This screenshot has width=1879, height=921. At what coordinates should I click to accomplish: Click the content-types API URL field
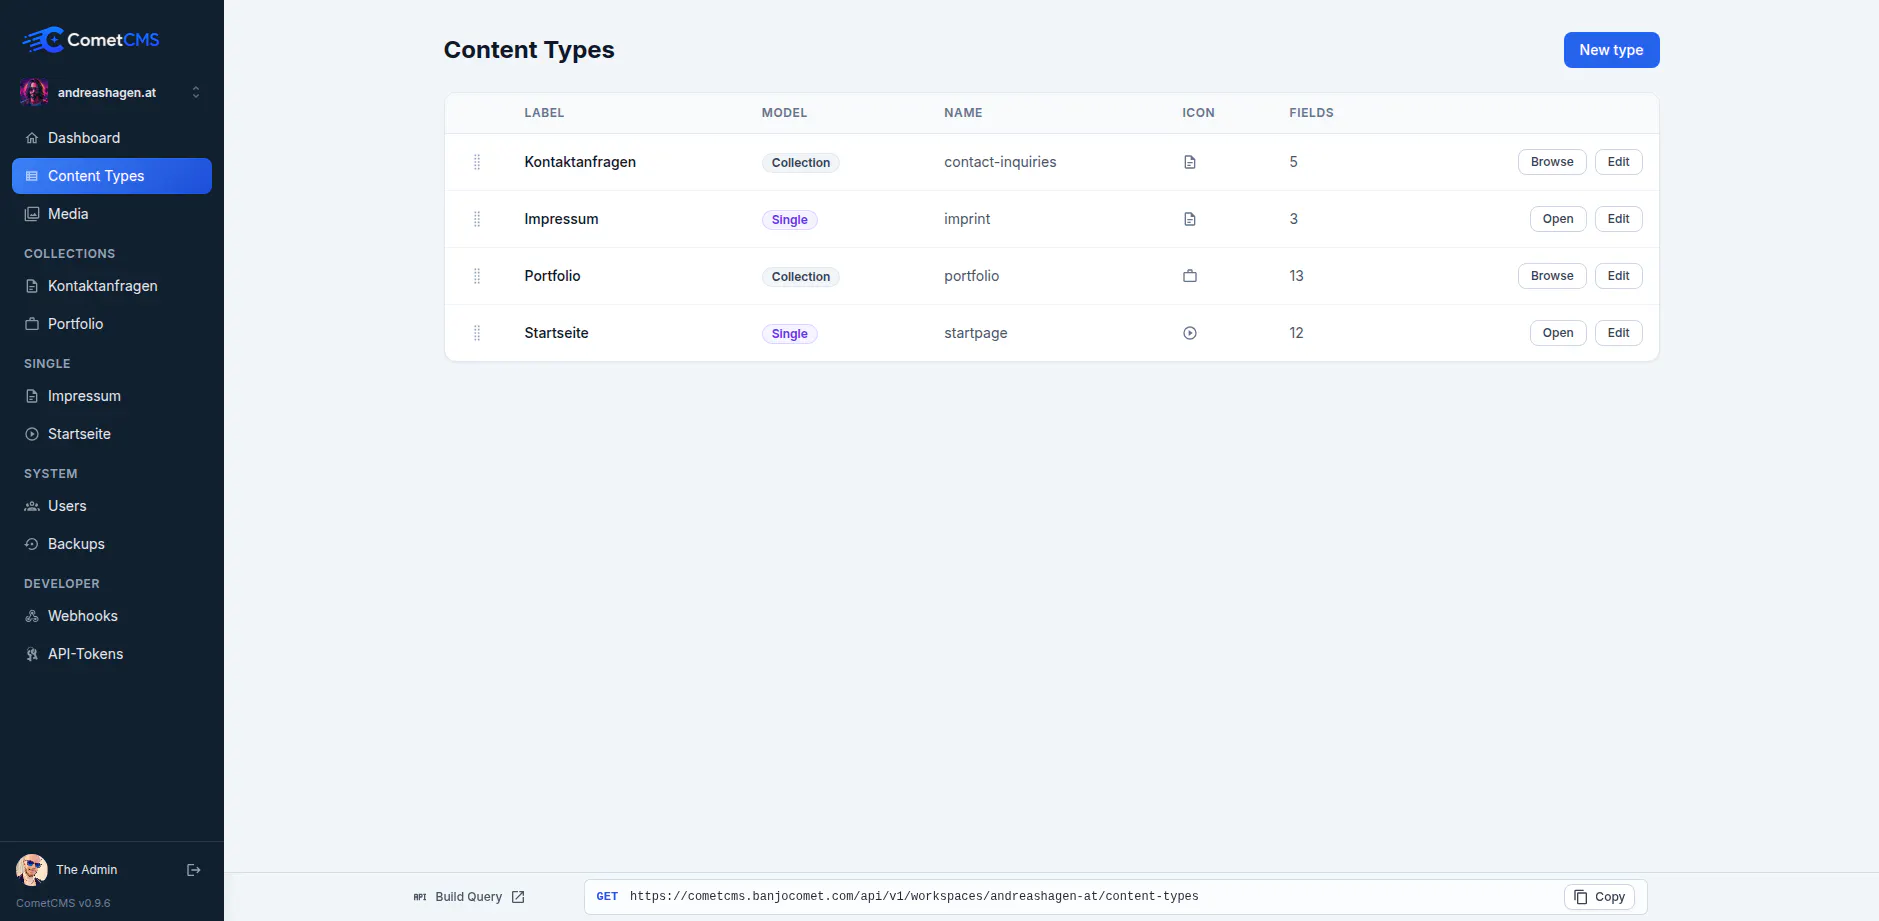1115,897
